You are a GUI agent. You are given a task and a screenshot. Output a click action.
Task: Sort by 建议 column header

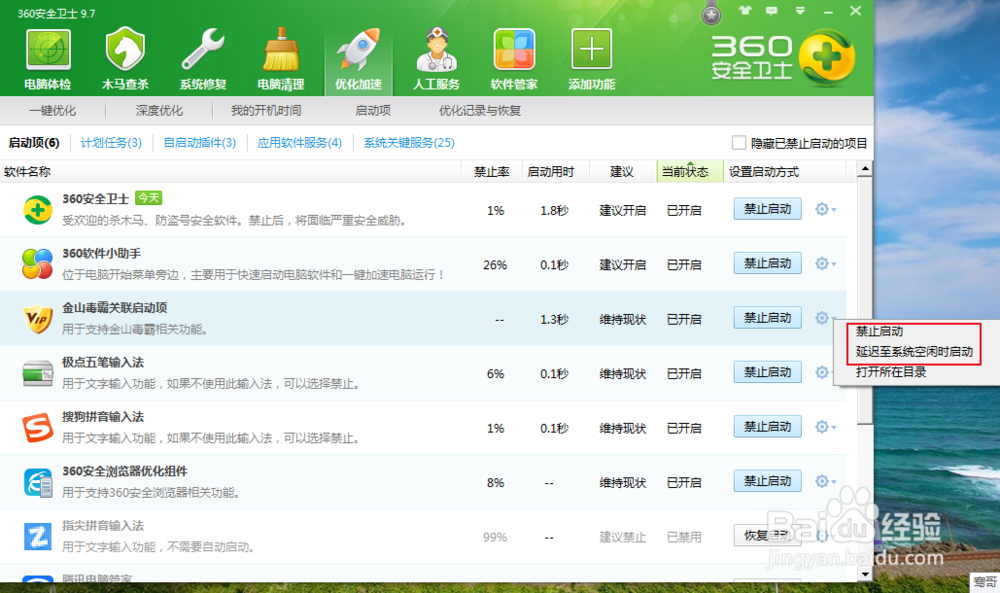(x=622, y=172)
